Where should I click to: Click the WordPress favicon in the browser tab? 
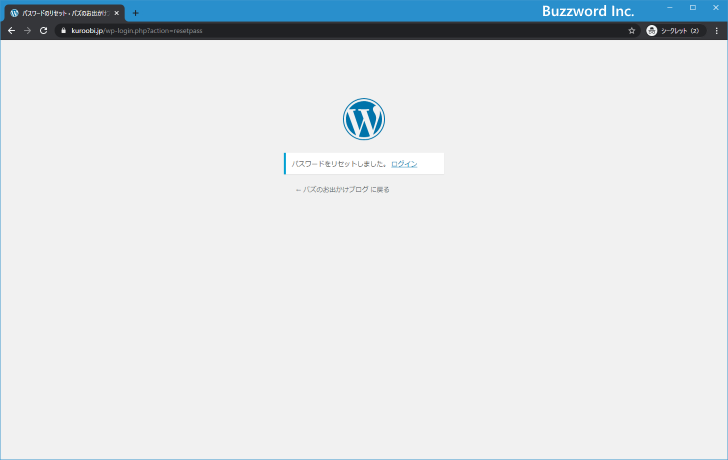click(14, 13)
